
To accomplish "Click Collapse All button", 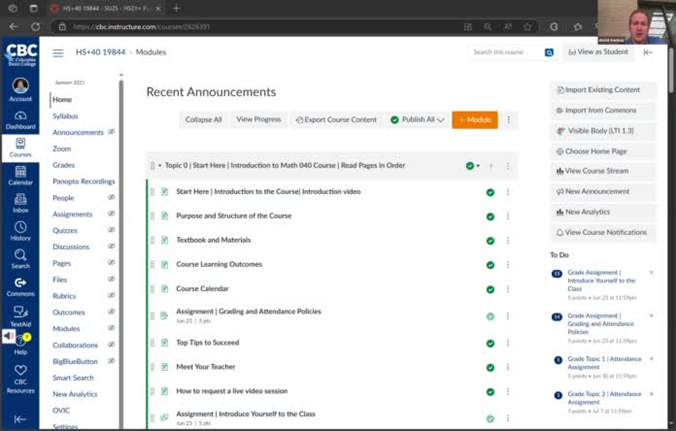I will (x=203, y=120).
